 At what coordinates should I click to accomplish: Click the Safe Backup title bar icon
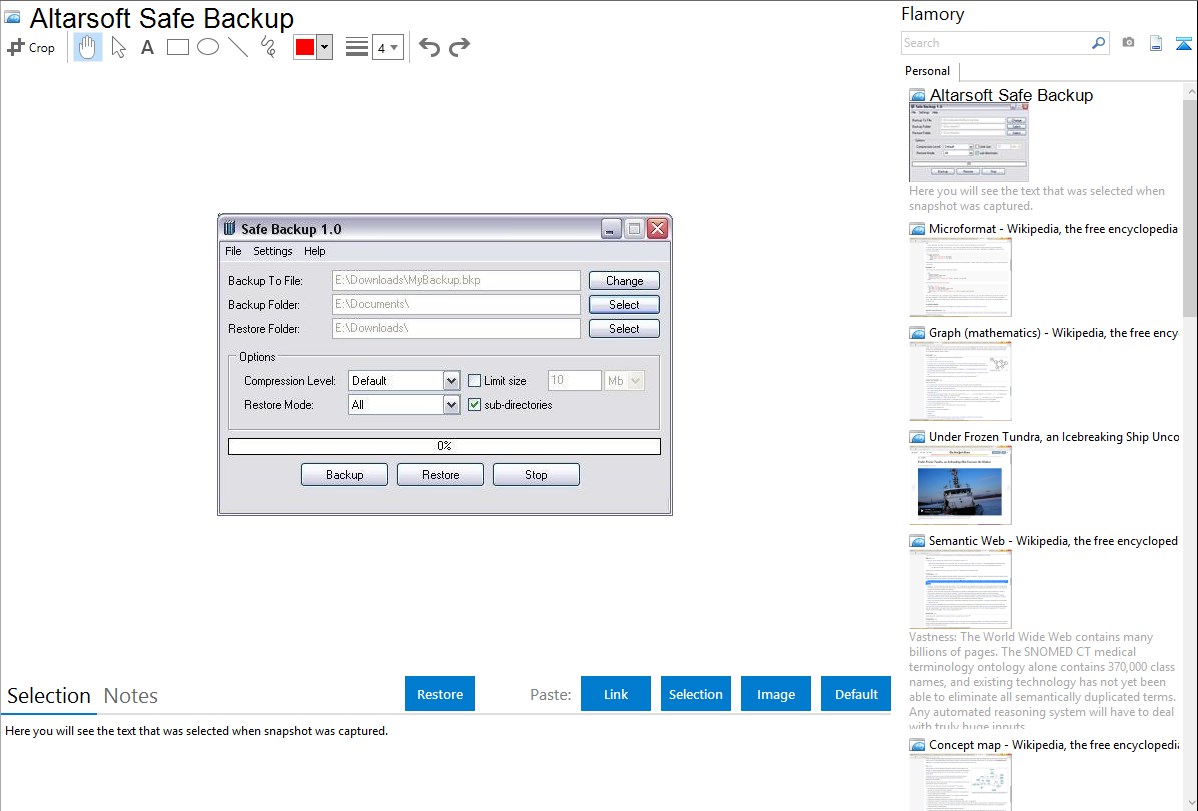[229, 228]
